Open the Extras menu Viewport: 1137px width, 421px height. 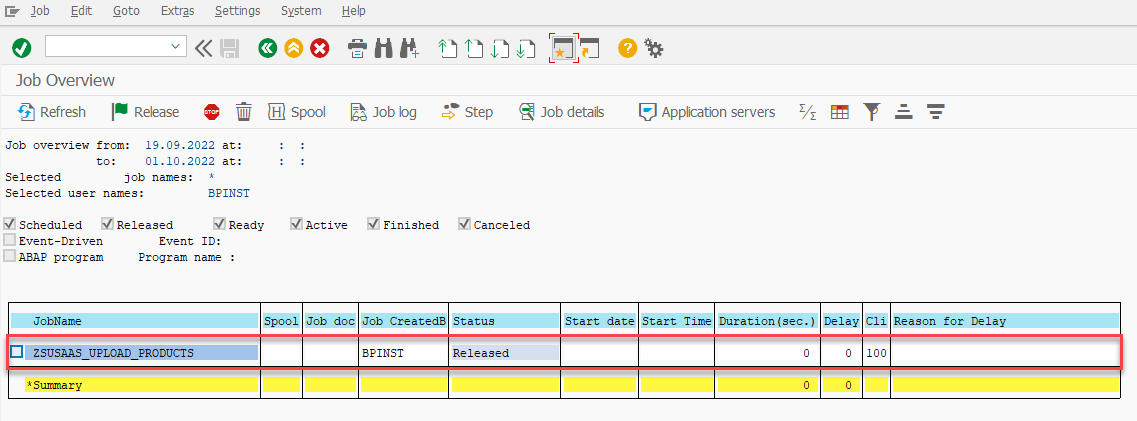[x=178, y=11]
